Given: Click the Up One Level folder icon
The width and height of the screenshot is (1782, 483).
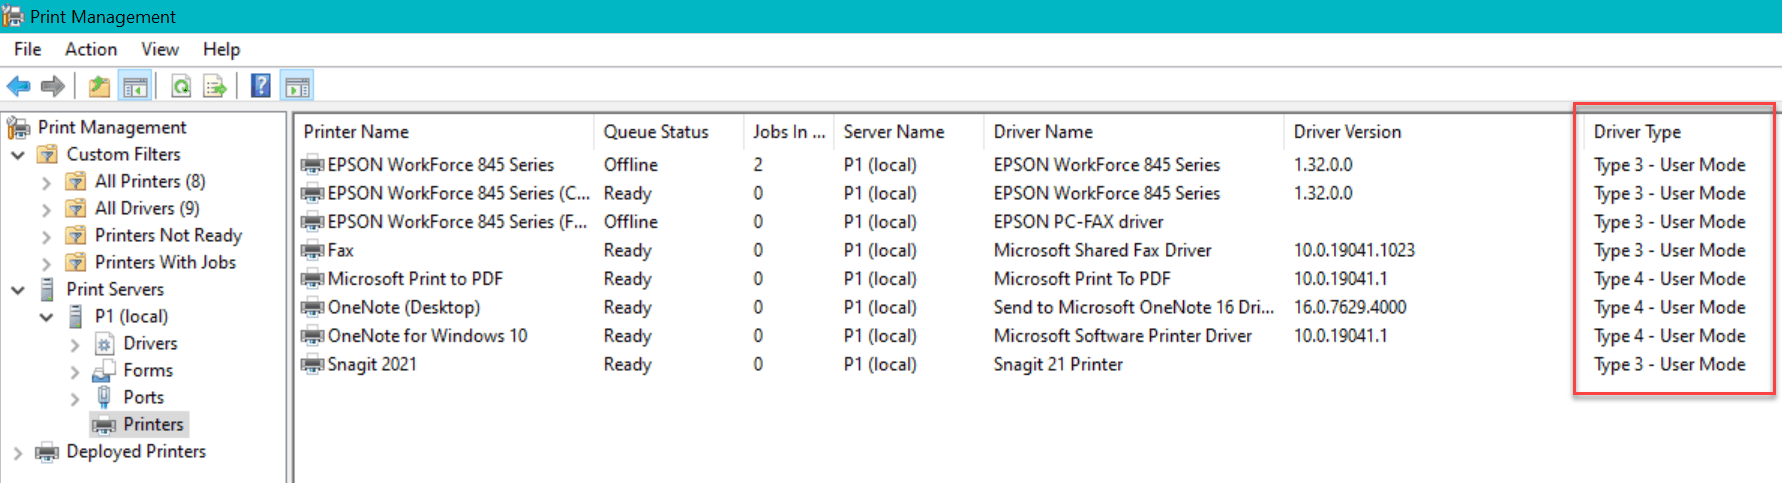Looking at the screenshot, I should [x=99, y=87].
